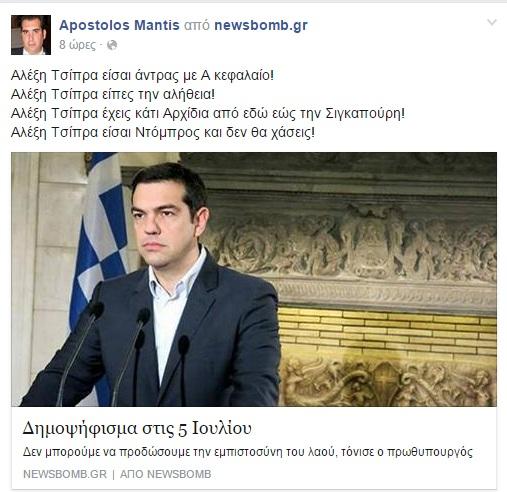Click the post line ending "Α κεφαλαίο!"
Image resolution: width=507 pixels, height=492 pixels.
tap(142, 75)
